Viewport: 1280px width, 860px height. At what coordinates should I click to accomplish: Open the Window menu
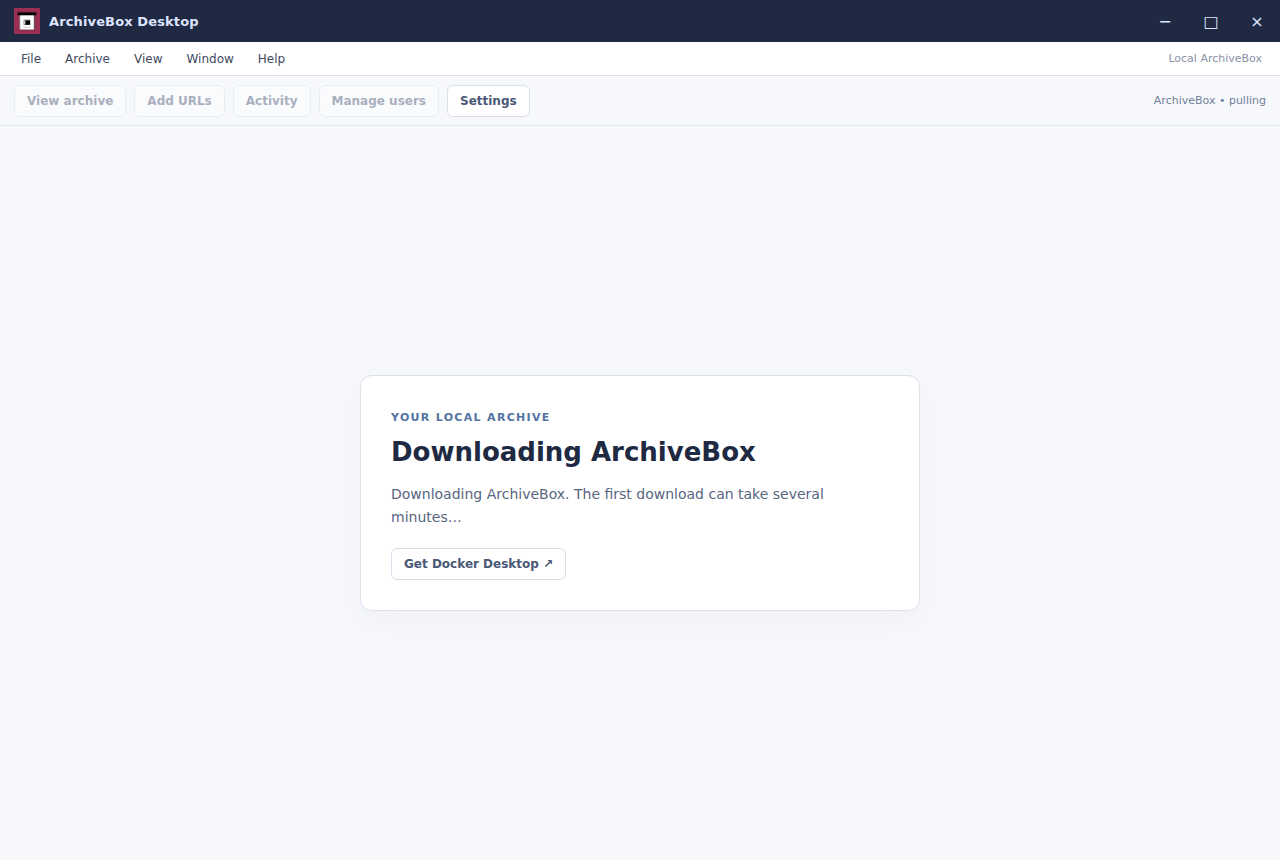210,59
